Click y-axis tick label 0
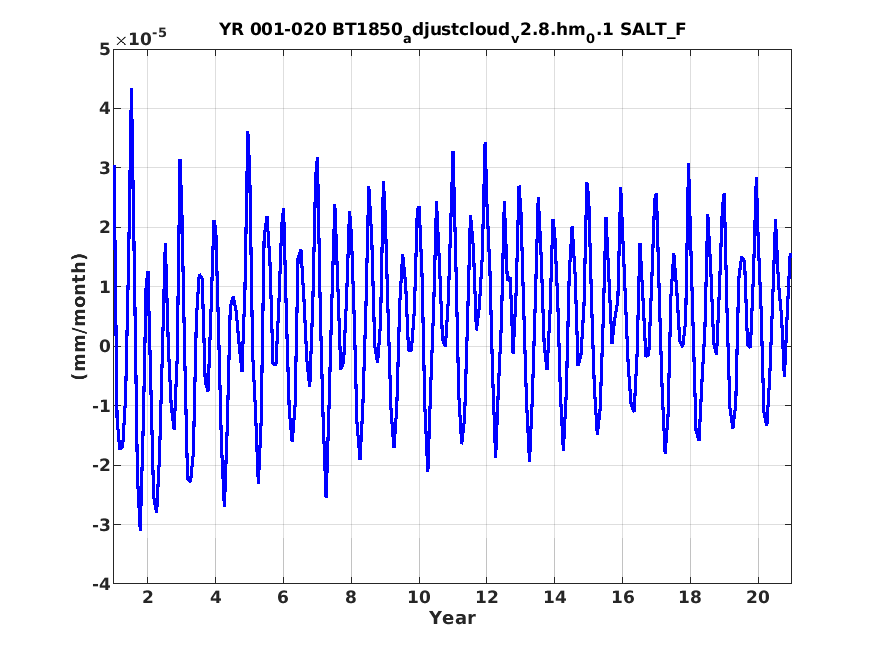Screen dimensions: 875x656 [x=104, y=346]
